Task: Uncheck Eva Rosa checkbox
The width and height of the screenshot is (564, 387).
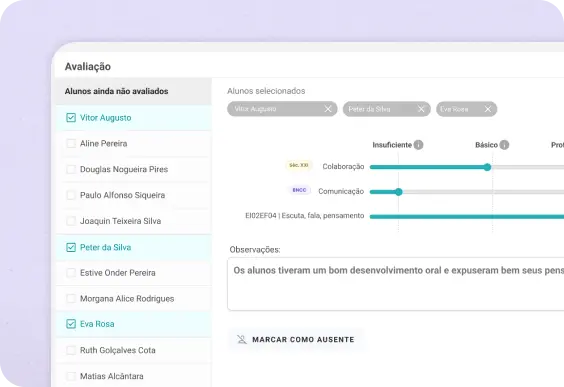Action: (71, 324)
